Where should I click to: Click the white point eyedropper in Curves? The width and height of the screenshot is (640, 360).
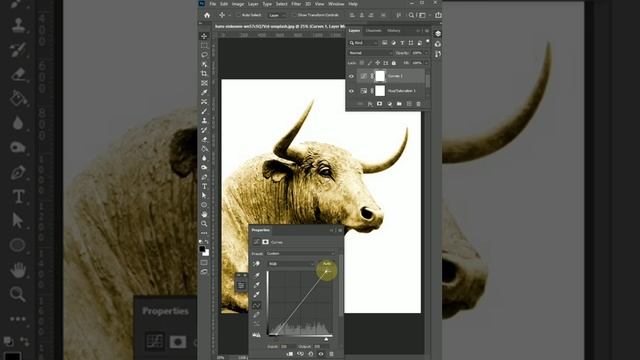257,294
